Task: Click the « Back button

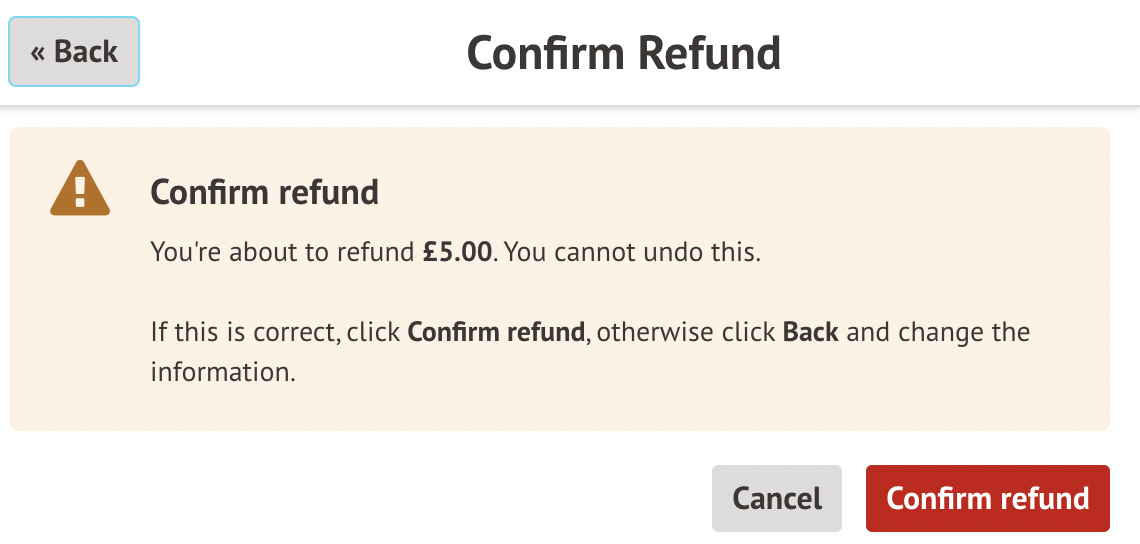Action: pos(74,51)
